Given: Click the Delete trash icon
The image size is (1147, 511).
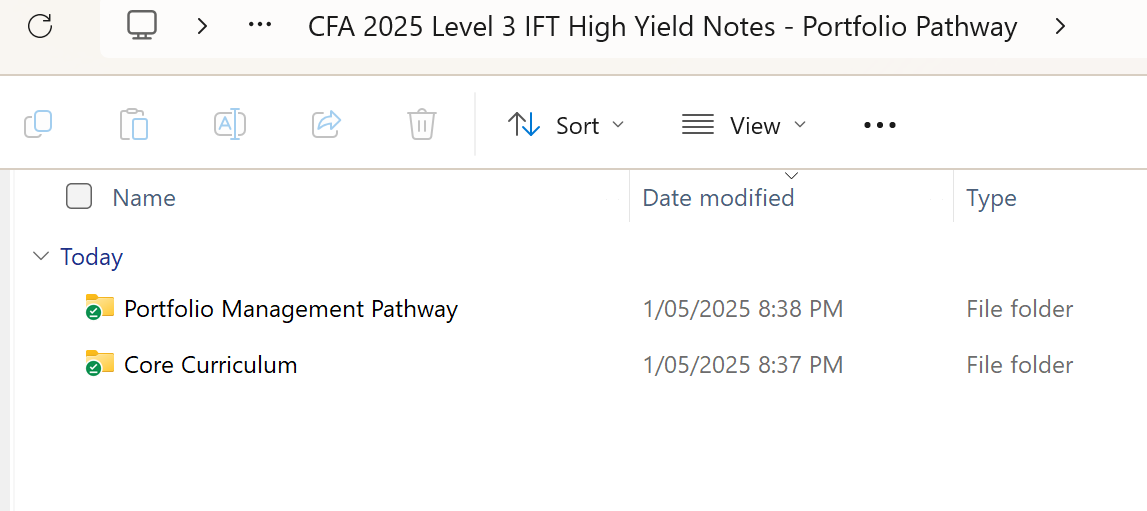Looking at the screenshot, I should pos(422,125).
